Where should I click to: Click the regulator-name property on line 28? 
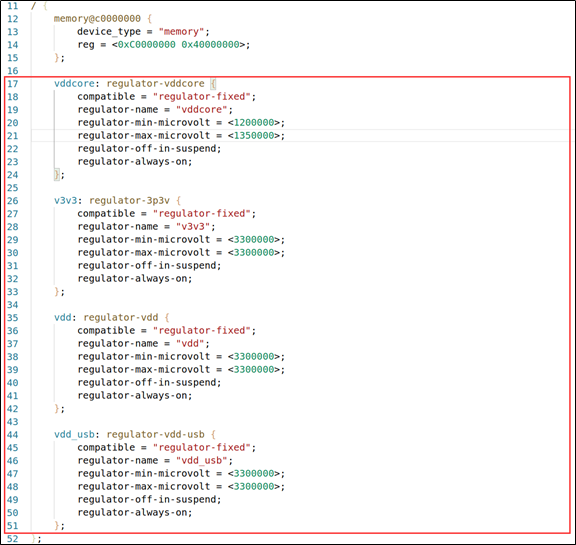pos(118,227)
